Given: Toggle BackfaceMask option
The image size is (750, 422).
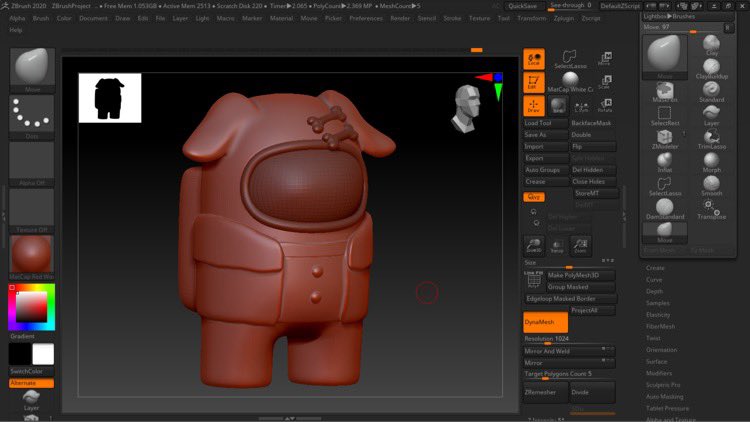Looking at the screenshot, I should coord(592,123).
